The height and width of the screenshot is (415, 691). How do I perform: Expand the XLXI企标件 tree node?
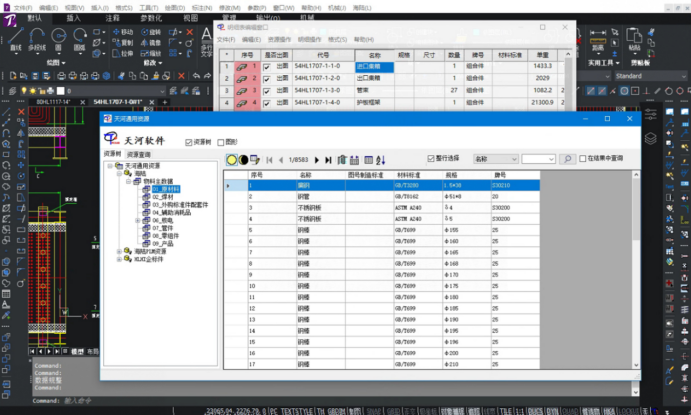point(119,259)
